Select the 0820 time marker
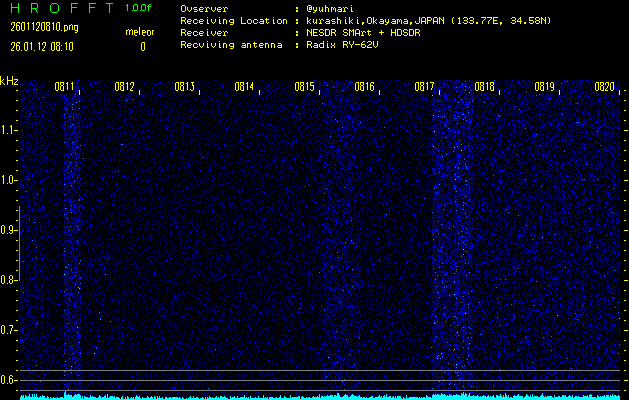629x400 pixels. pyautogui.click(x=604, y=87)
